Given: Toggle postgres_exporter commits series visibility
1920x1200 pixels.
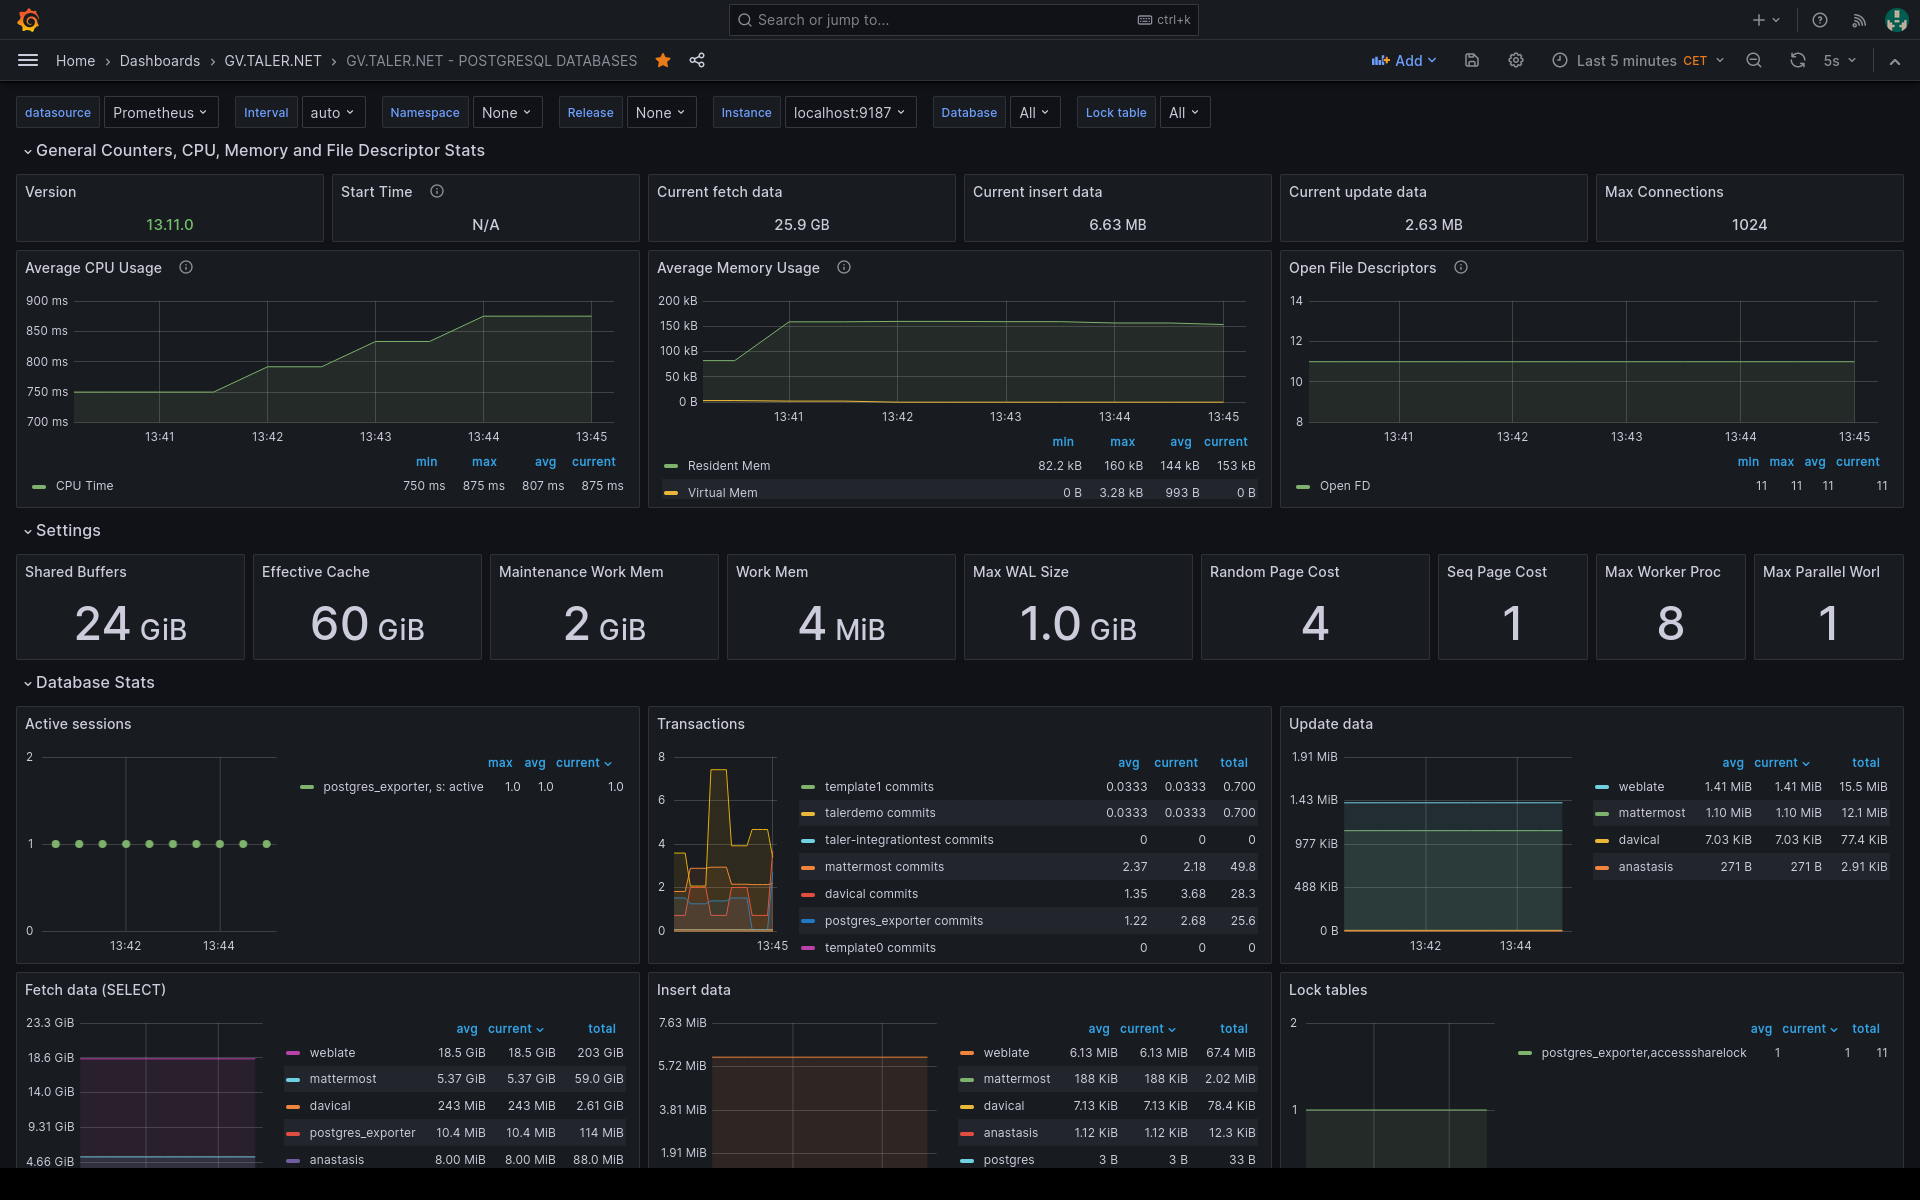Looking at the screenshot, I should tap(903, 921).
